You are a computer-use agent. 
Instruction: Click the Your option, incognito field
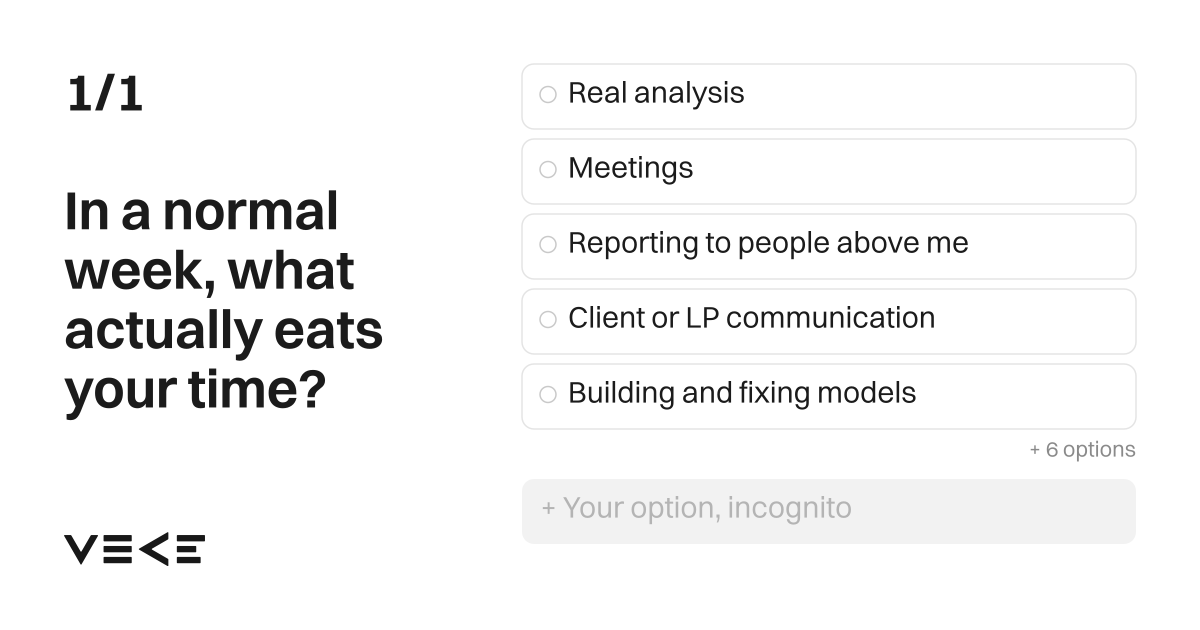click(829, 511)
